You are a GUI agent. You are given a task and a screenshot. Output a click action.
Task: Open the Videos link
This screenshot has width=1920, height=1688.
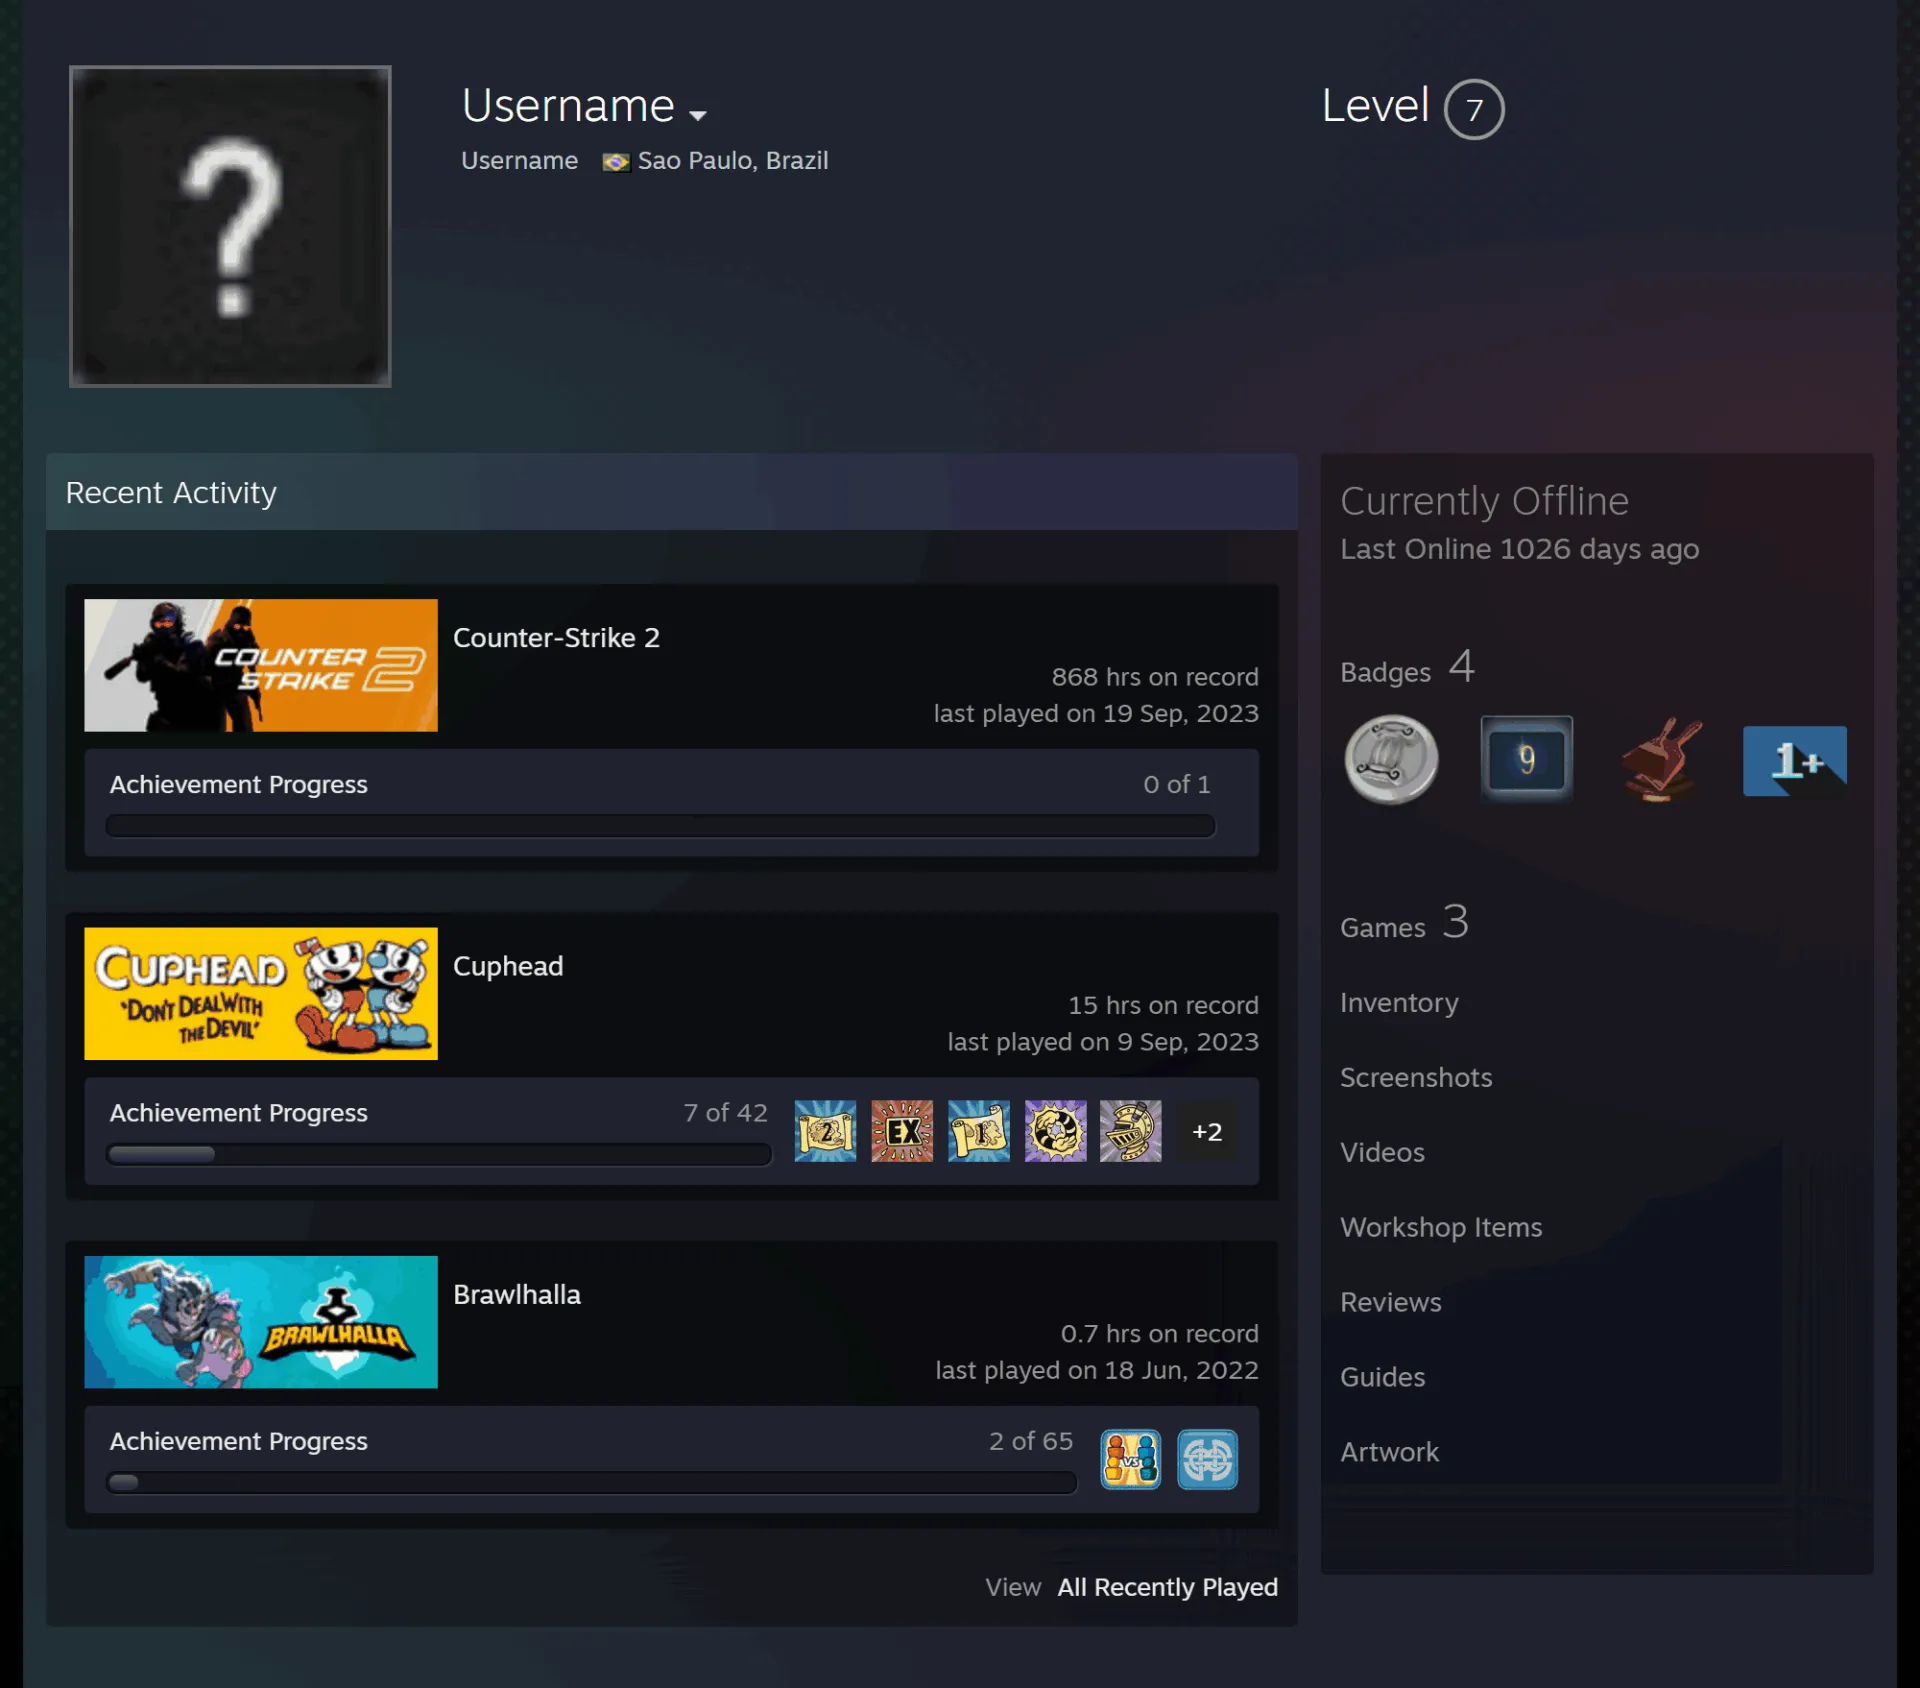click(x=1382, y=1152)
